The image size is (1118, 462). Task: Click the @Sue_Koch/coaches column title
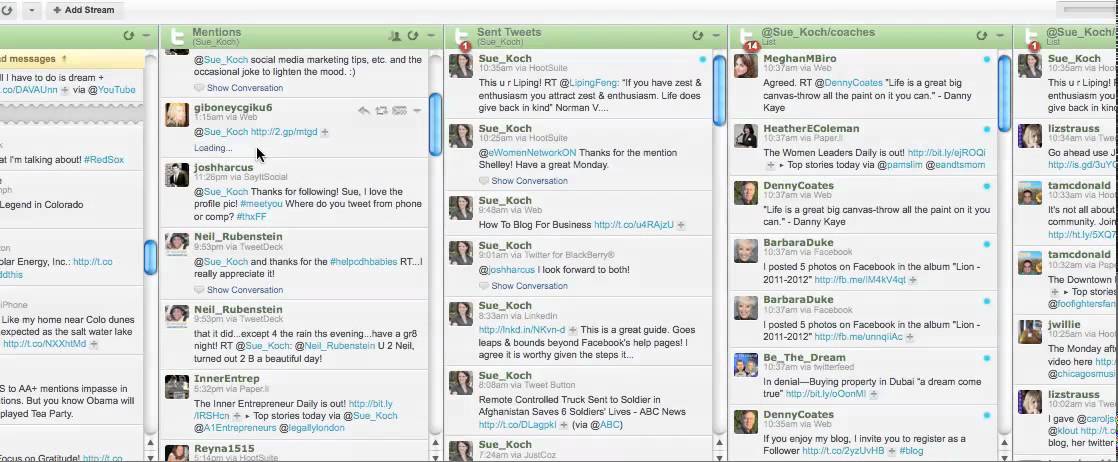tap(818, 32)
